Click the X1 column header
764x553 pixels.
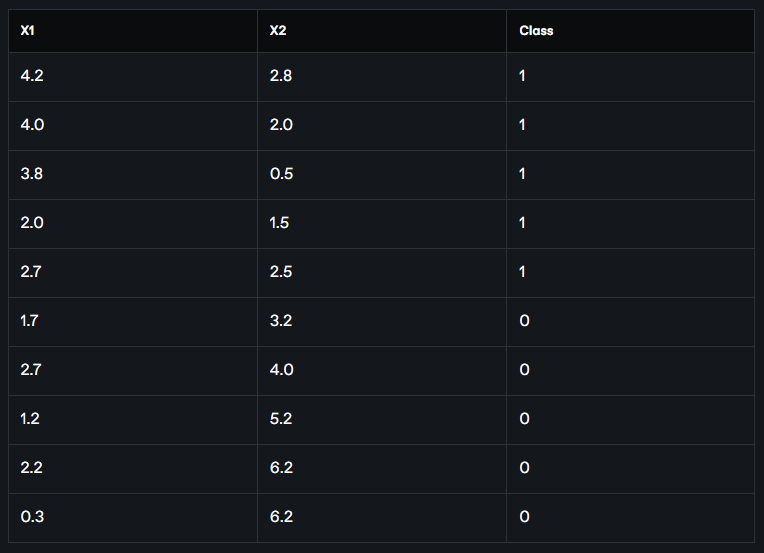(30, 31)
